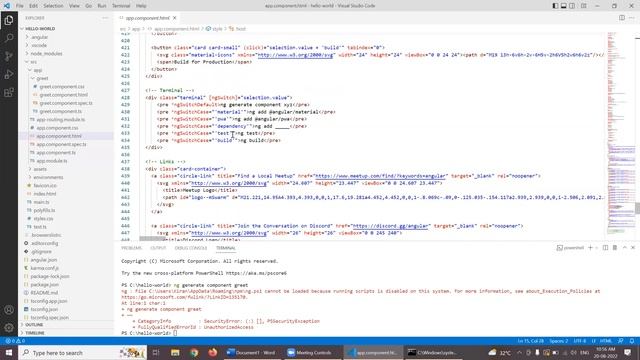The image size is (640, 360).
Task: Expand the node_modules folder
Action: pyautogui.click(x=66, y=53)
